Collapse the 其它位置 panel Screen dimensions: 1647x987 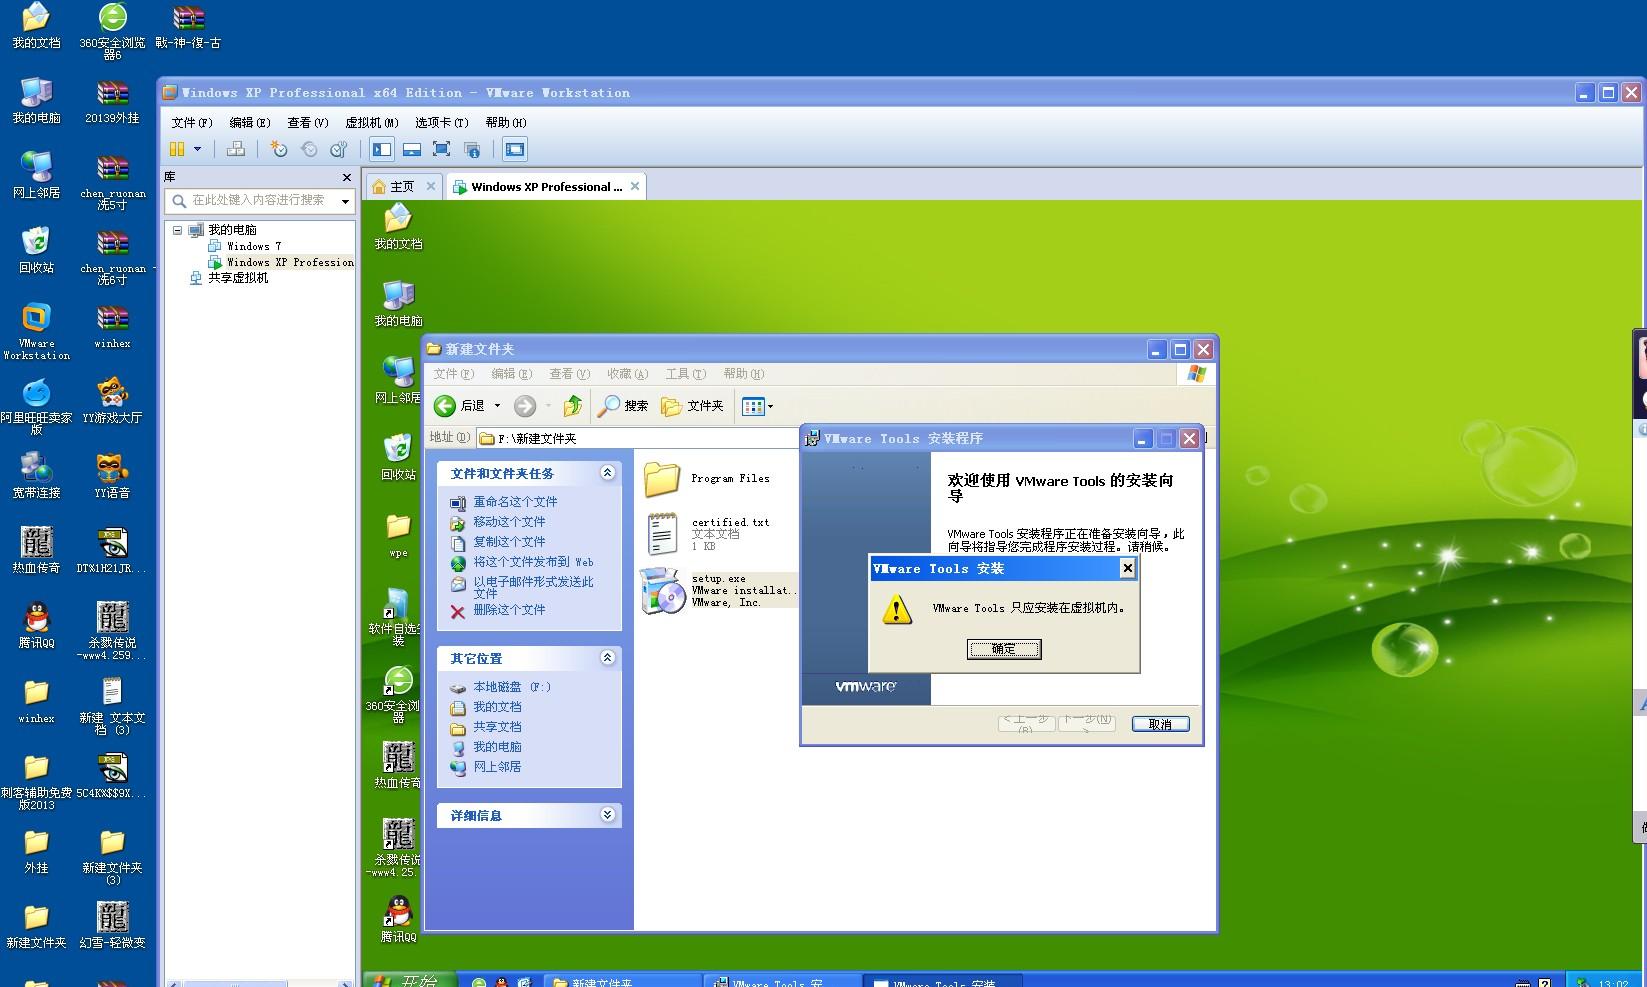[607, 657]
